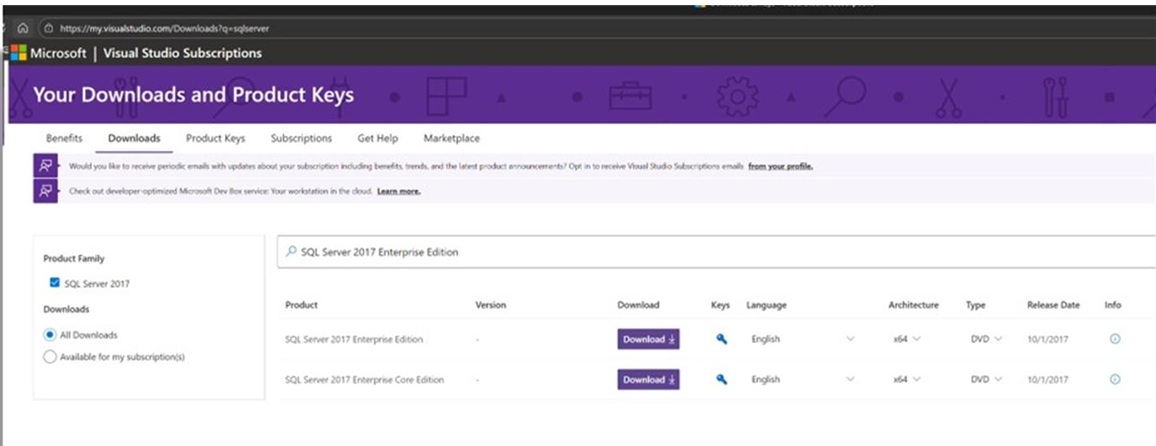Click the 'Your Downloads and Product Keys' title

(x=193, y=95)
